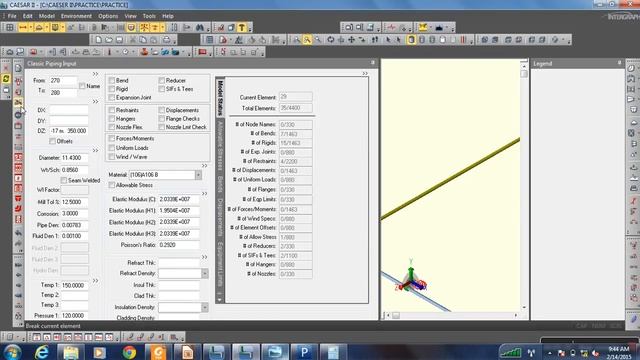Screen dimensions: 640x360
Task: Expand the >> chevron atop Model Status panel
Action: (365, 73)
